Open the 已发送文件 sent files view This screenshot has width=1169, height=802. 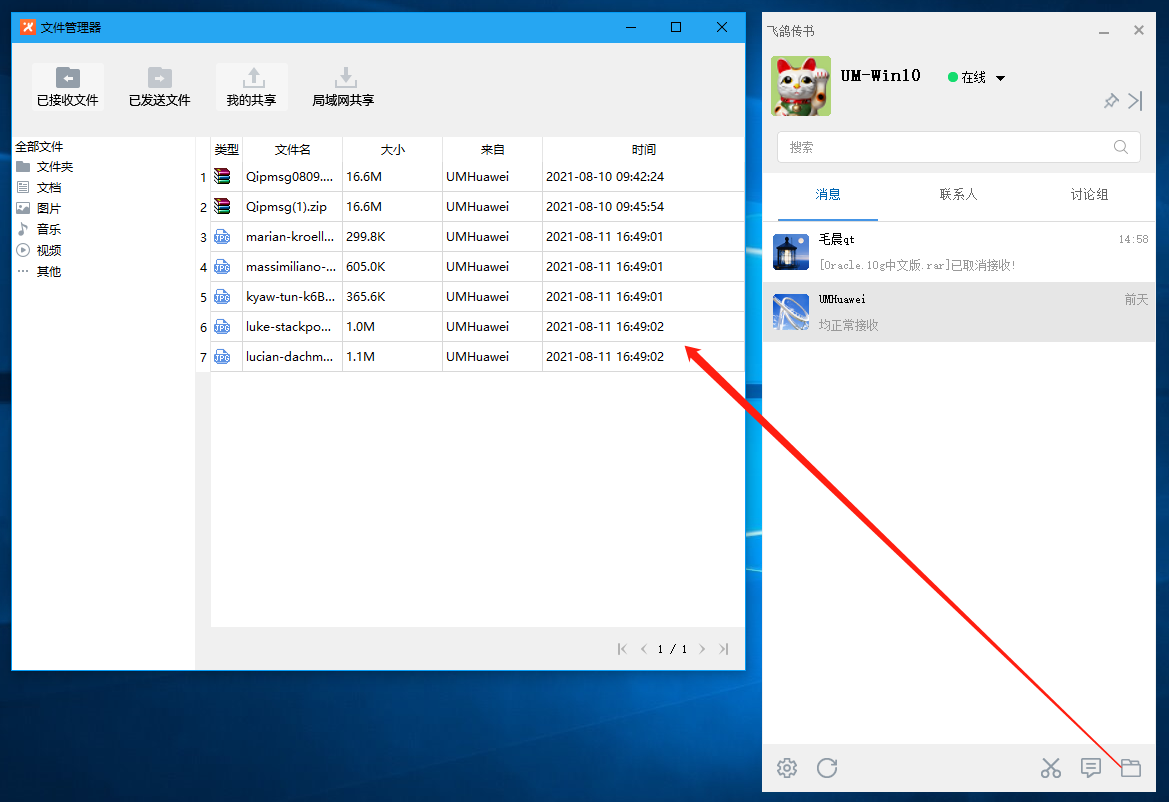[159, 87]
